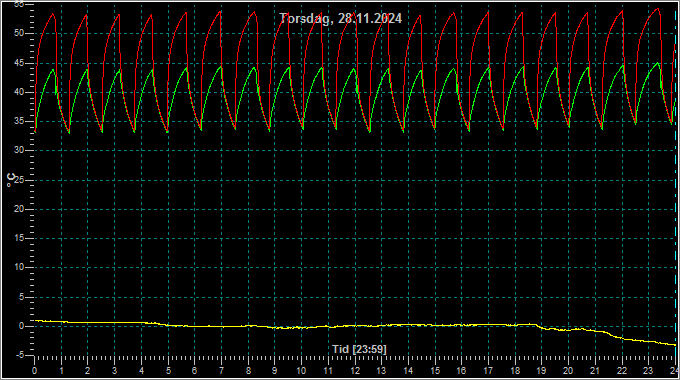Click the green curve's last peak
Screen dimensions: 680x380
[657, 63]
